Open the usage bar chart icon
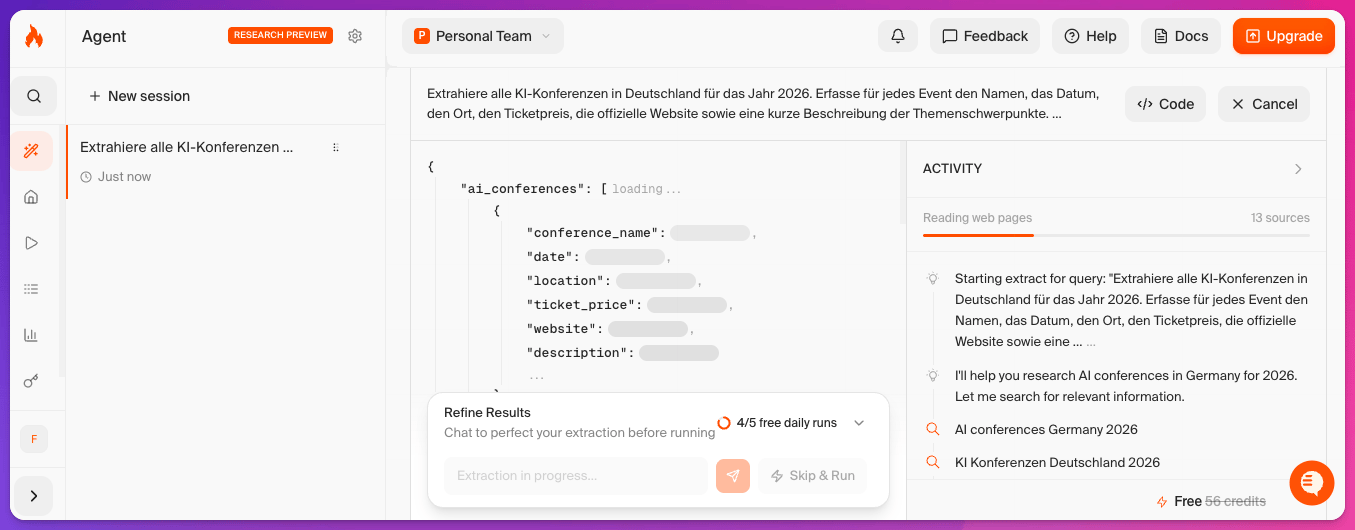This screenshot has width=1355, height=530. pyautogui.click(x=31, y=335)
